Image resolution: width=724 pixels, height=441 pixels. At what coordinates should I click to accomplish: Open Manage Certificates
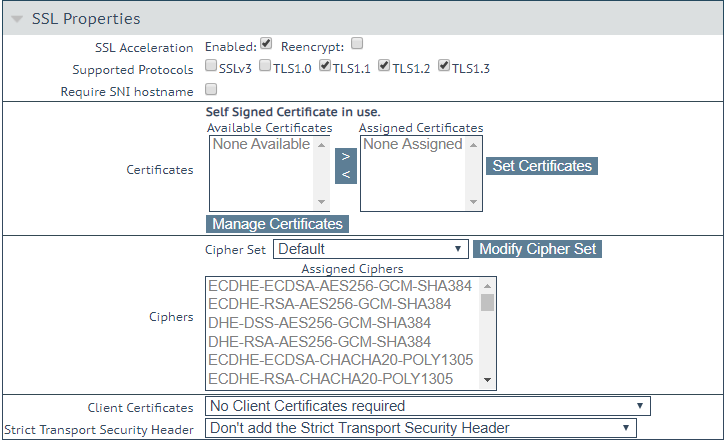pyautogui.click(x=278, y=224)
